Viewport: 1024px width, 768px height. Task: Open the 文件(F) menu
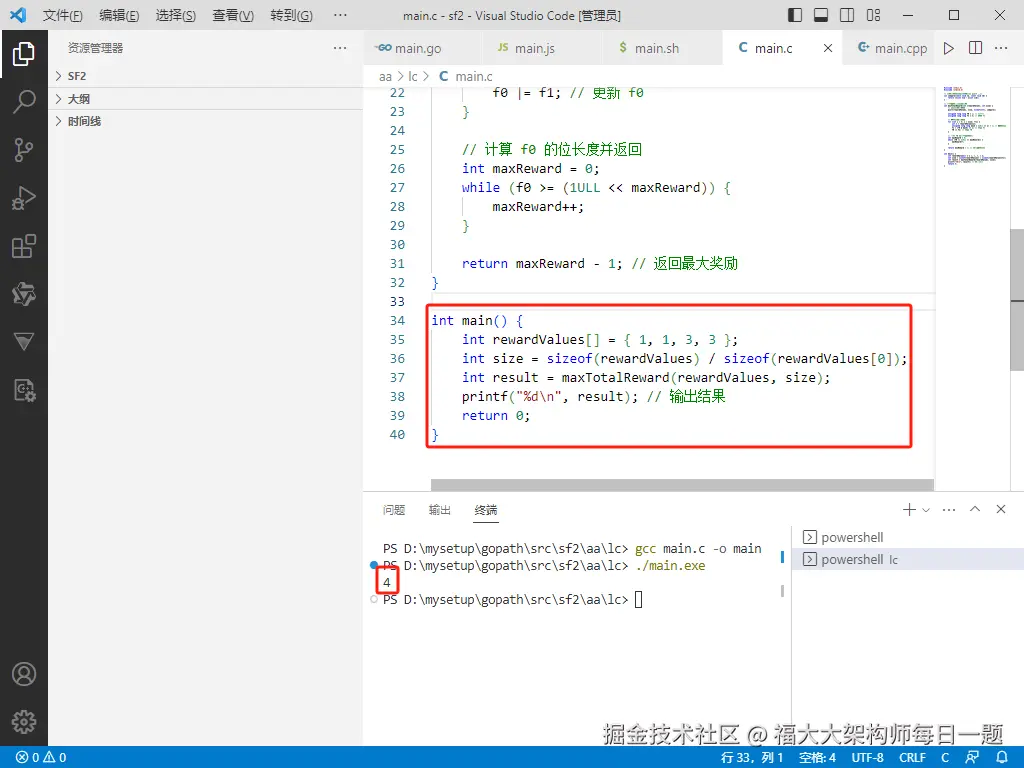tap(63, 15)
